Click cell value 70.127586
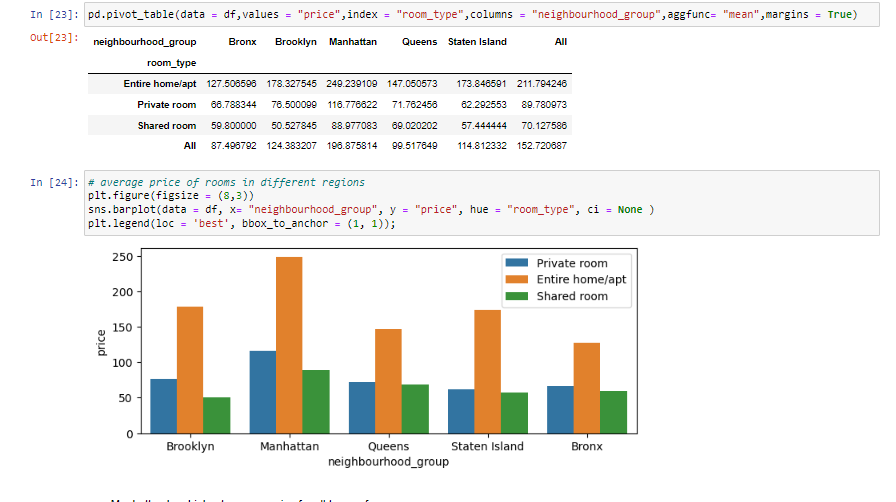The image size is (896, 502). (x=544, y=126)
